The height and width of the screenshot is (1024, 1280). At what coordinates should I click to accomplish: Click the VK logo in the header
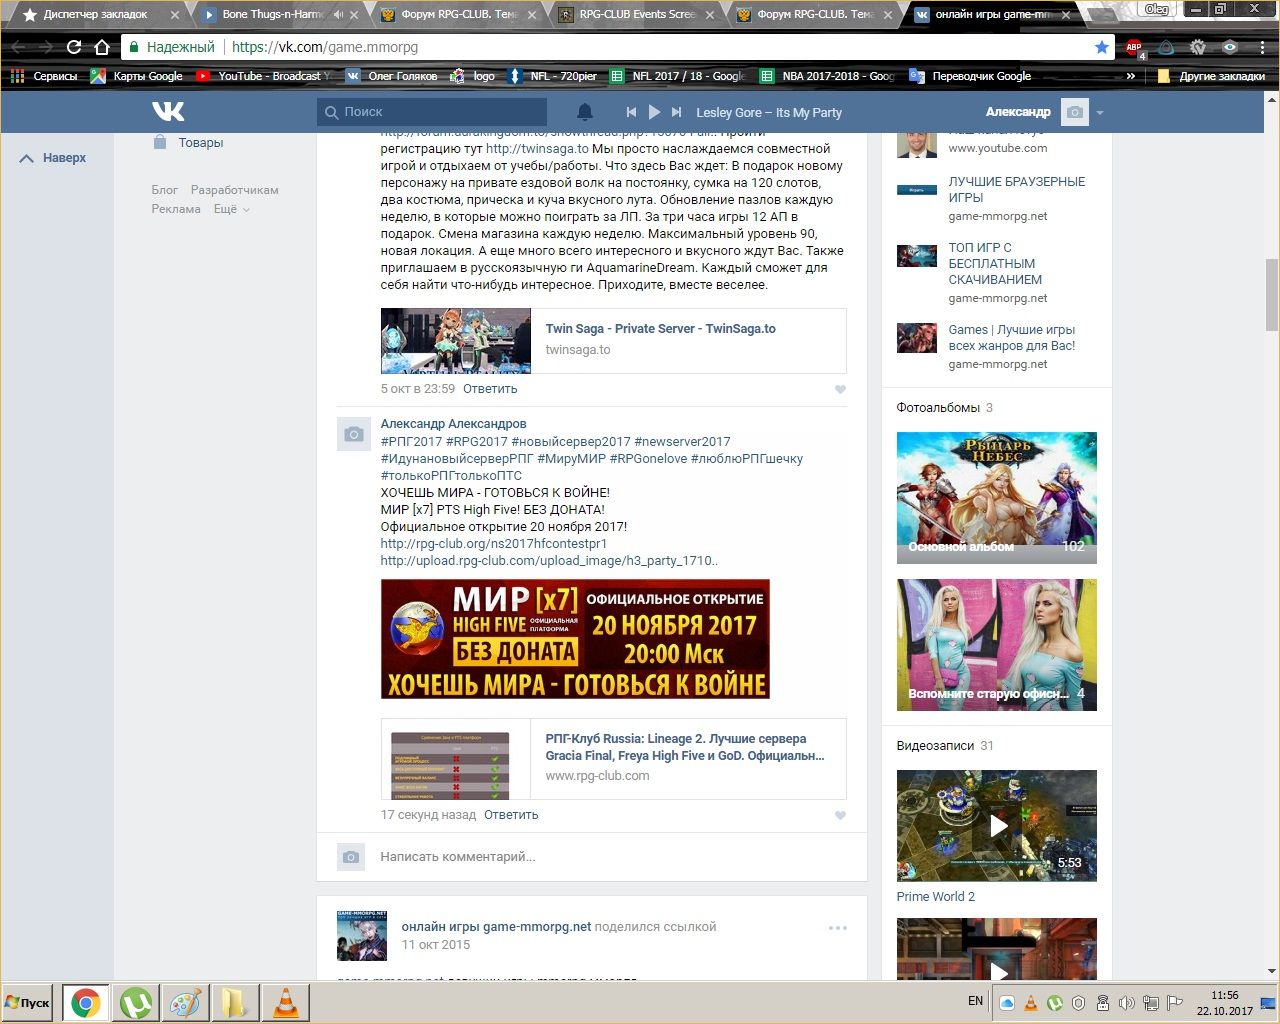[168, 112]
